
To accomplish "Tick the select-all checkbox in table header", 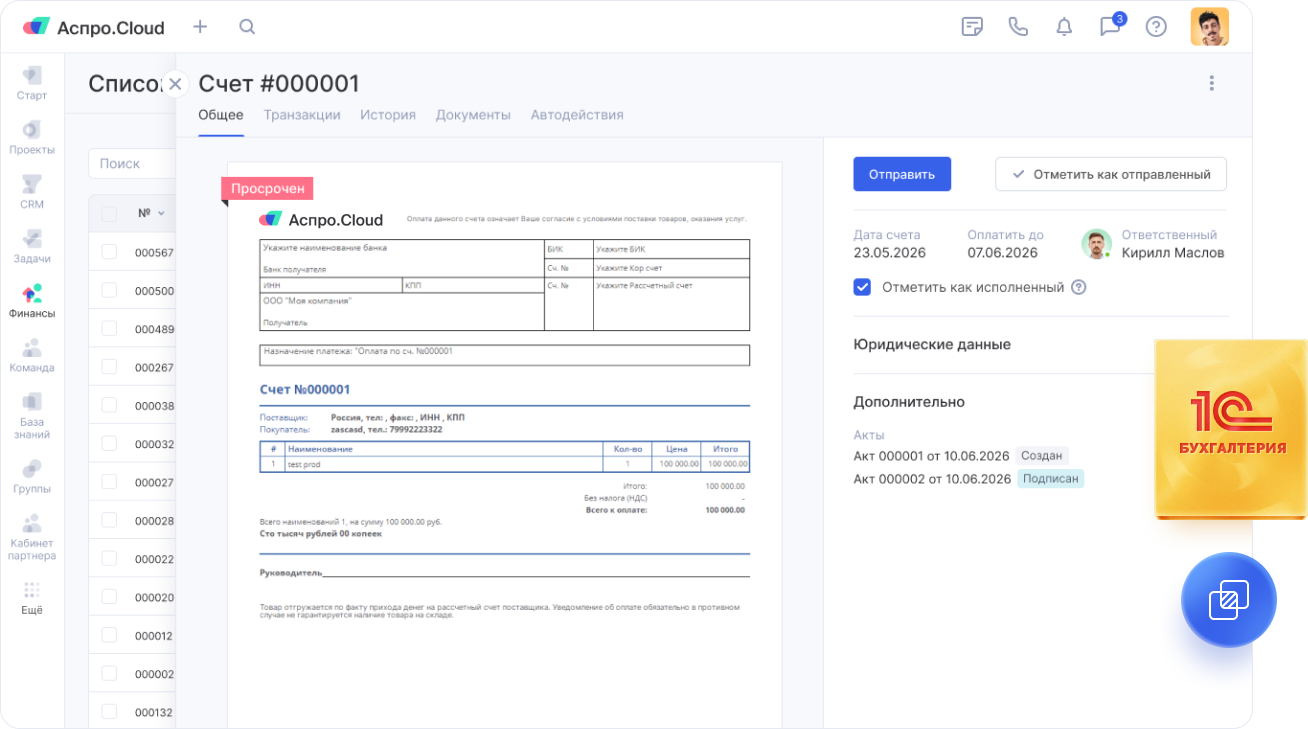I will point(109,213).
